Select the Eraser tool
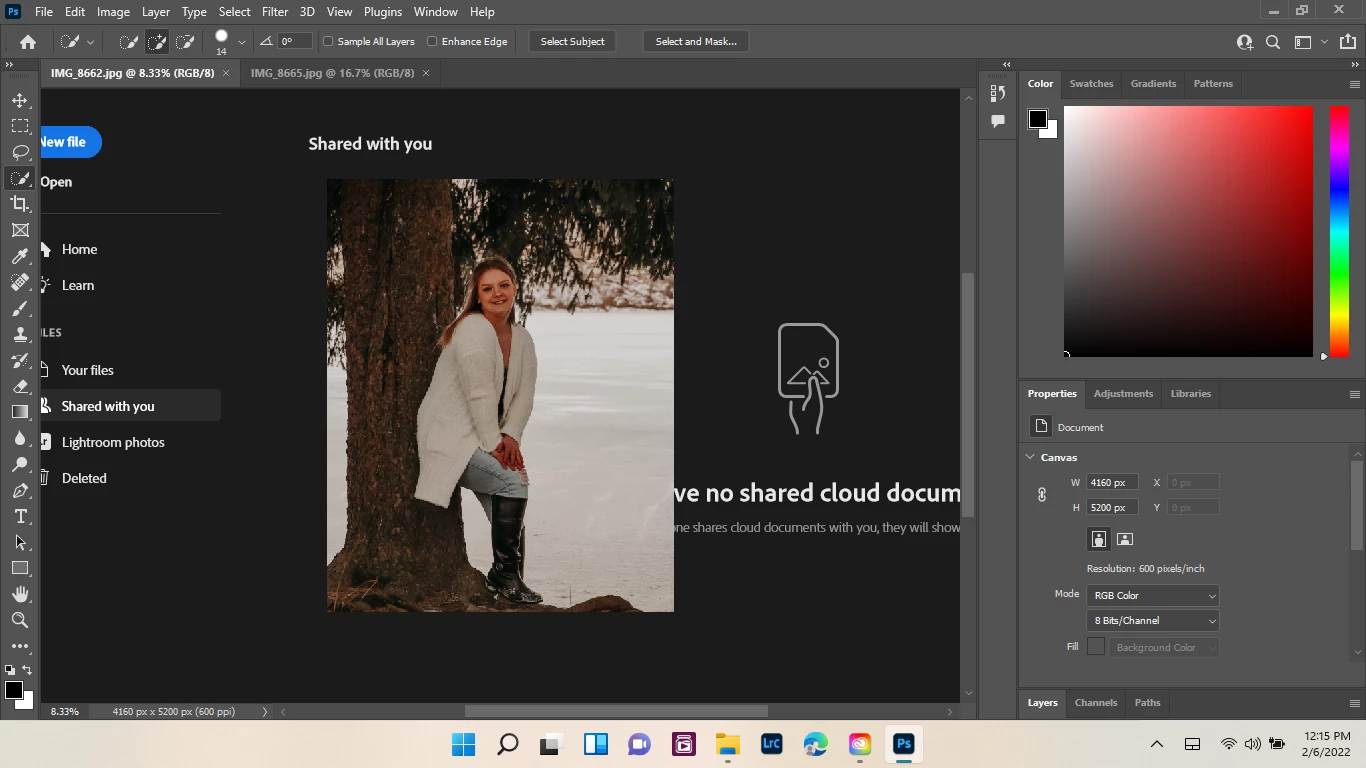 click(20, 386)
